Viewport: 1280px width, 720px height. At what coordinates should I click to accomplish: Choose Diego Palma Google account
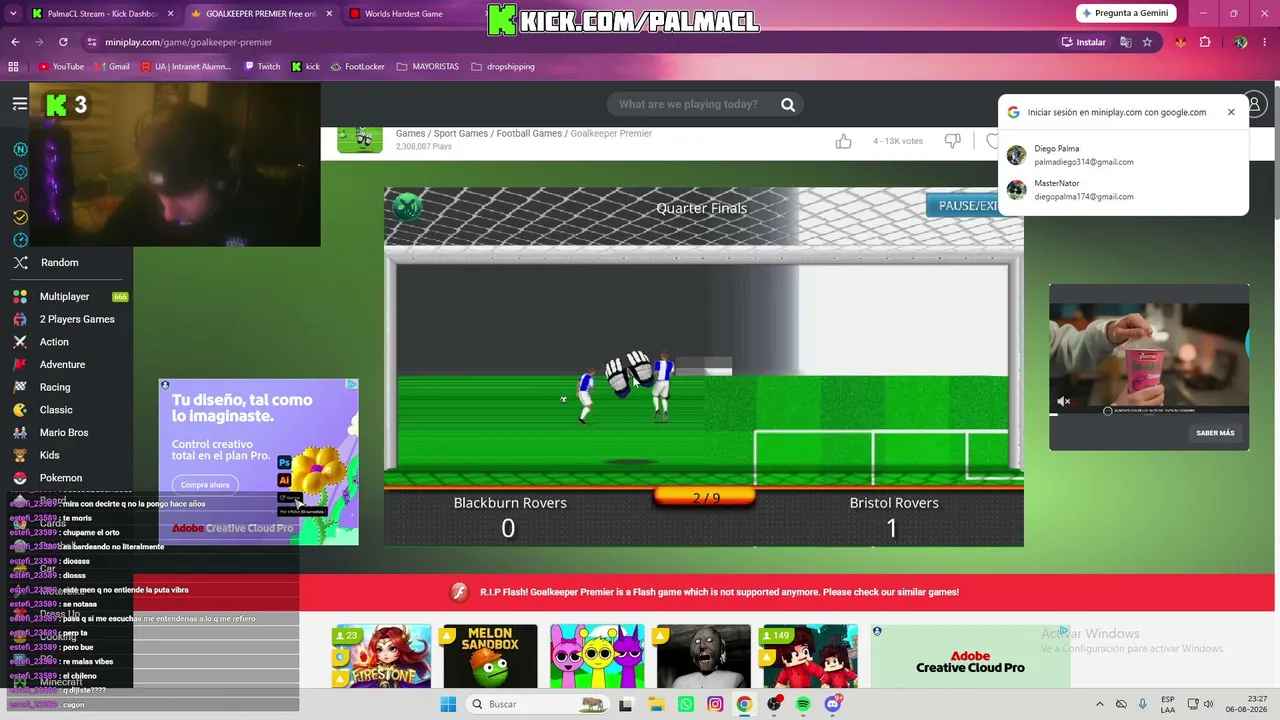(1123, 155)
